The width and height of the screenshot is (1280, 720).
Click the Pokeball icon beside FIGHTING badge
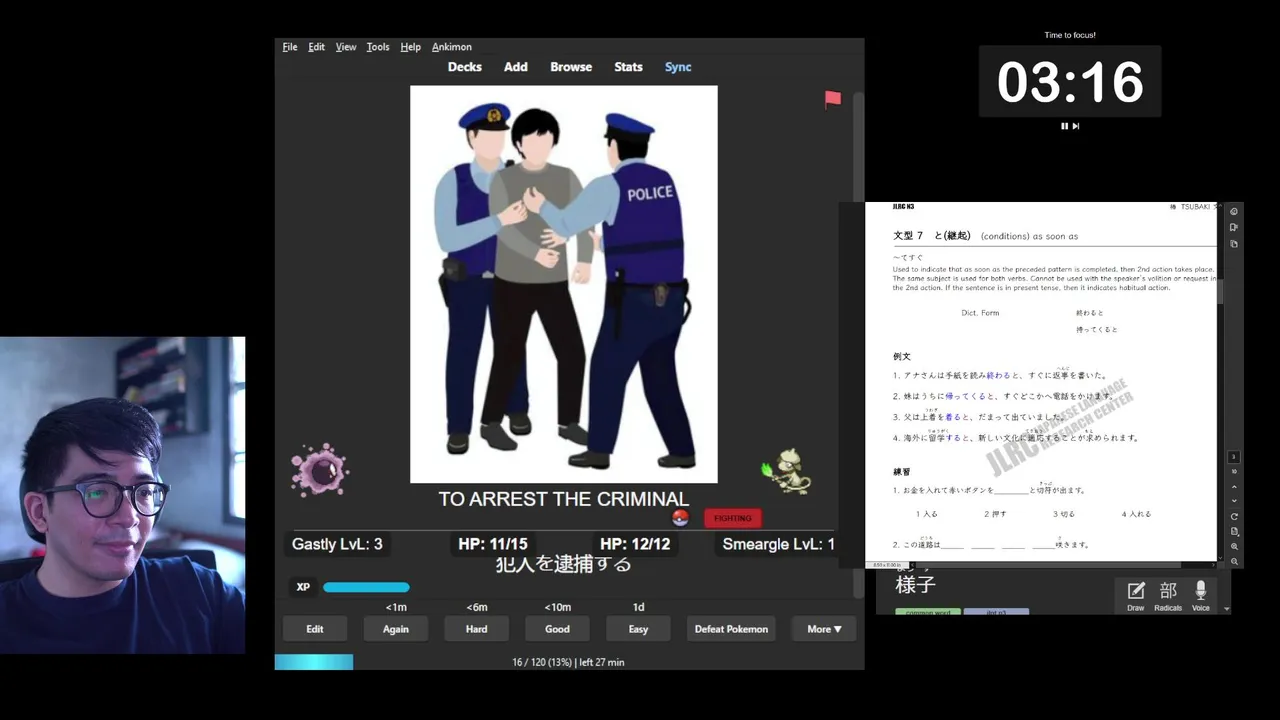click(x=680, y=518)
